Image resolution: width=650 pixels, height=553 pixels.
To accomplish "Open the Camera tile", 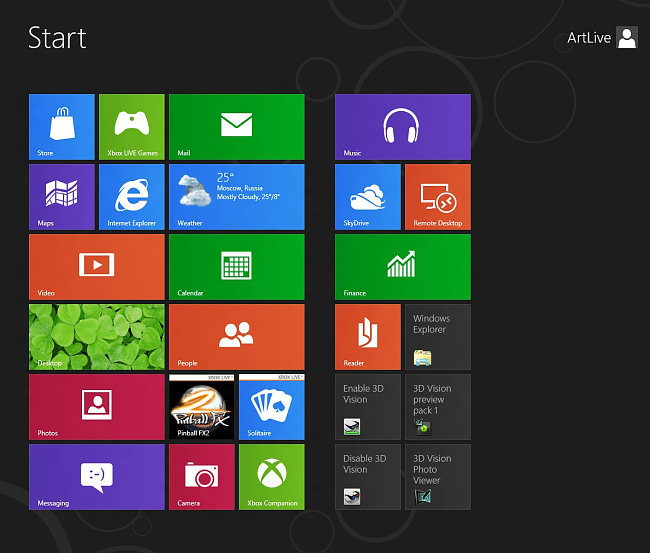I will click(202, 477).
